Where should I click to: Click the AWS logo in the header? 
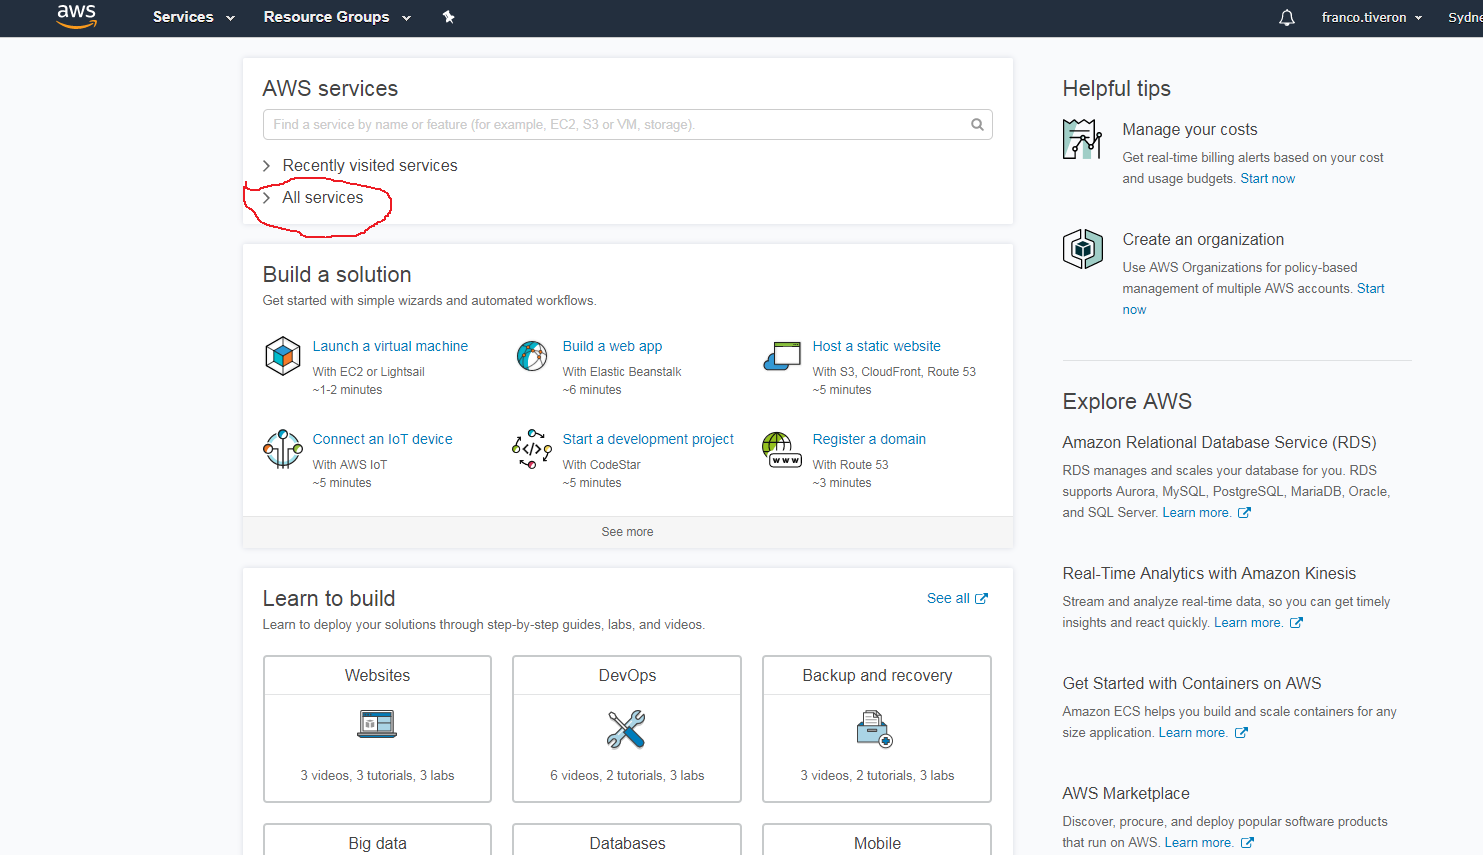[x=76, y=17]
